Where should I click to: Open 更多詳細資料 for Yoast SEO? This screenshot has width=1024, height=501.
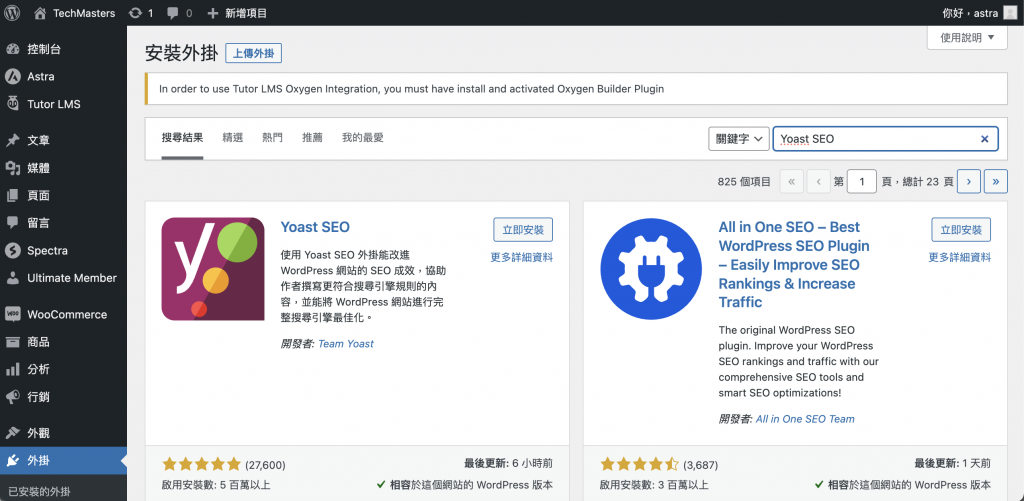point(522,257)
